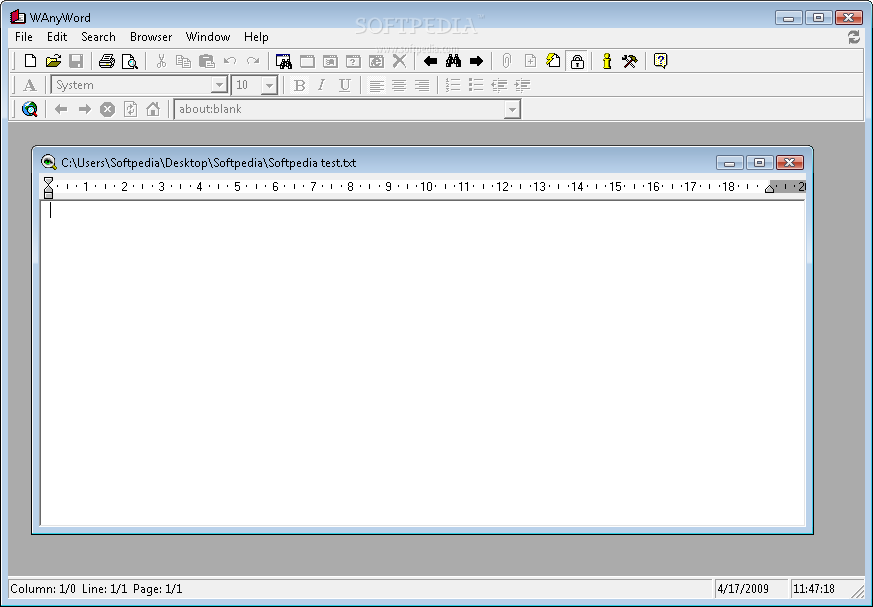
Task: Go to next result with black right arrow
Action: point(476,61)
